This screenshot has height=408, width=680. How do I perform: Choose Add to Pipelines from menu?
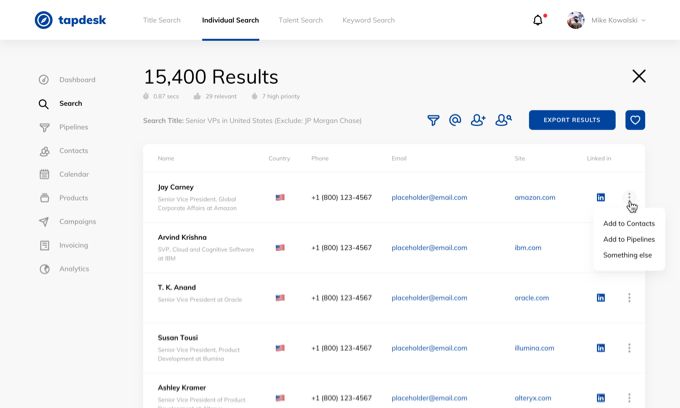[x=629, y=239]
